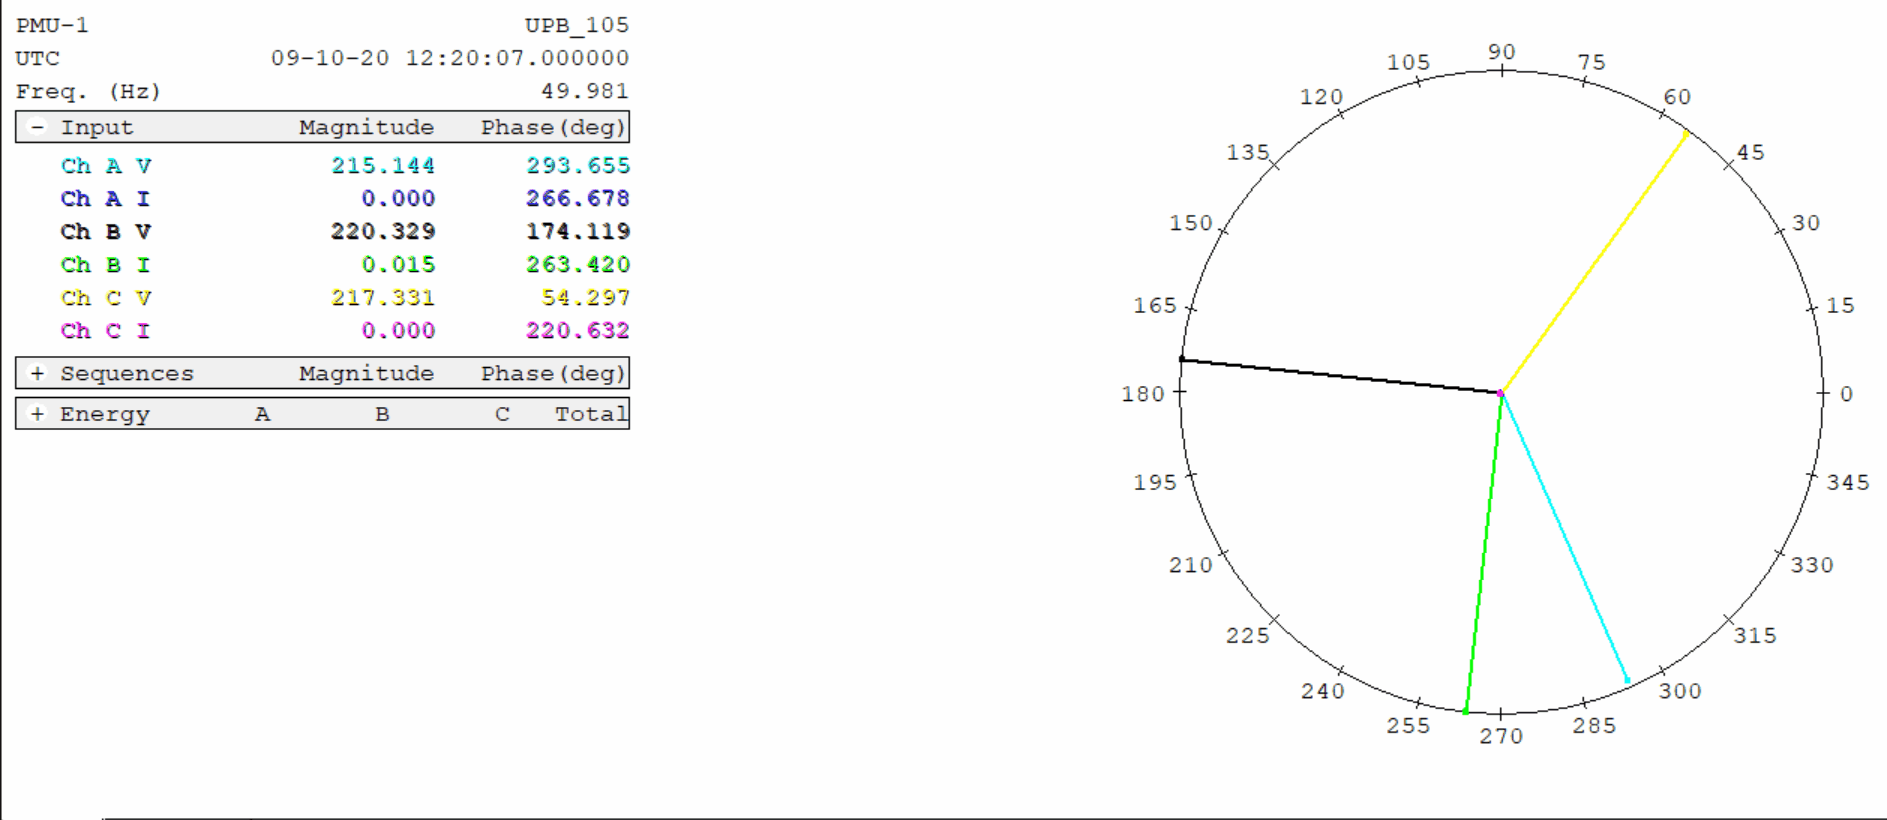
Task: Click the UTC timestamp value
Action: click(450, 58)
